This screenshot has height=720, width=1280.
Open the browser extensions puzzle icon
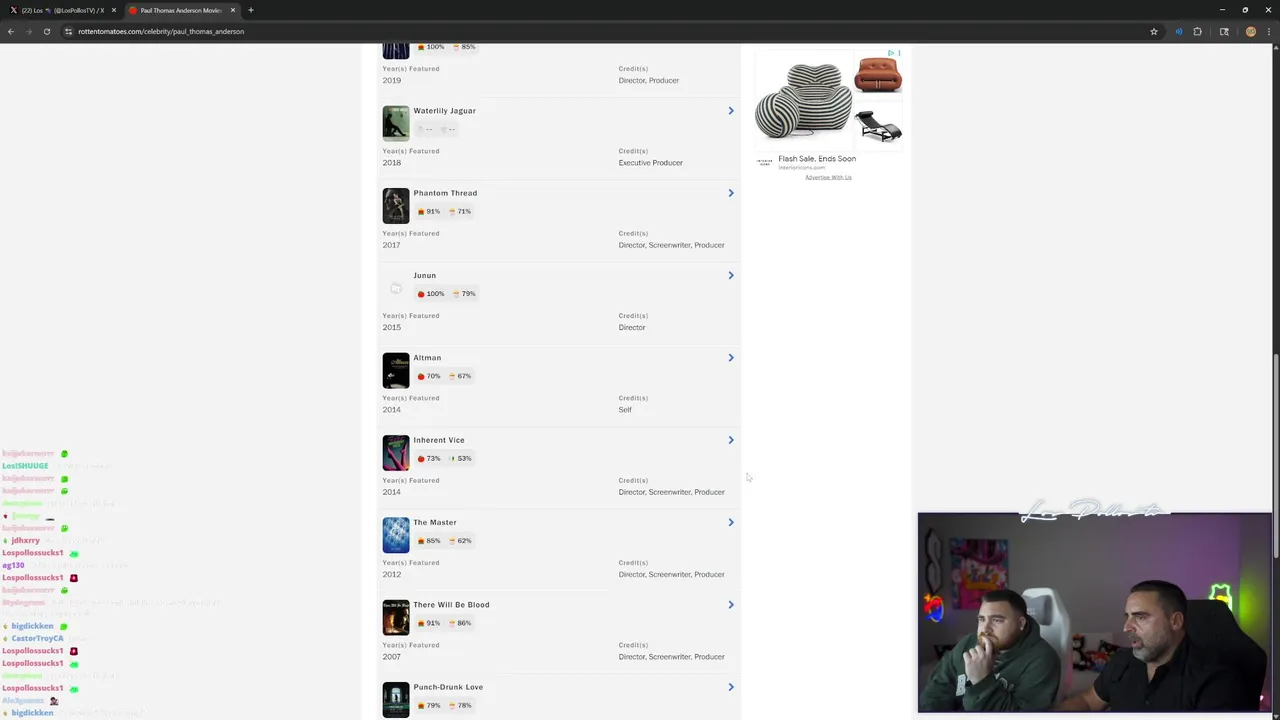tap(1197, 31)
